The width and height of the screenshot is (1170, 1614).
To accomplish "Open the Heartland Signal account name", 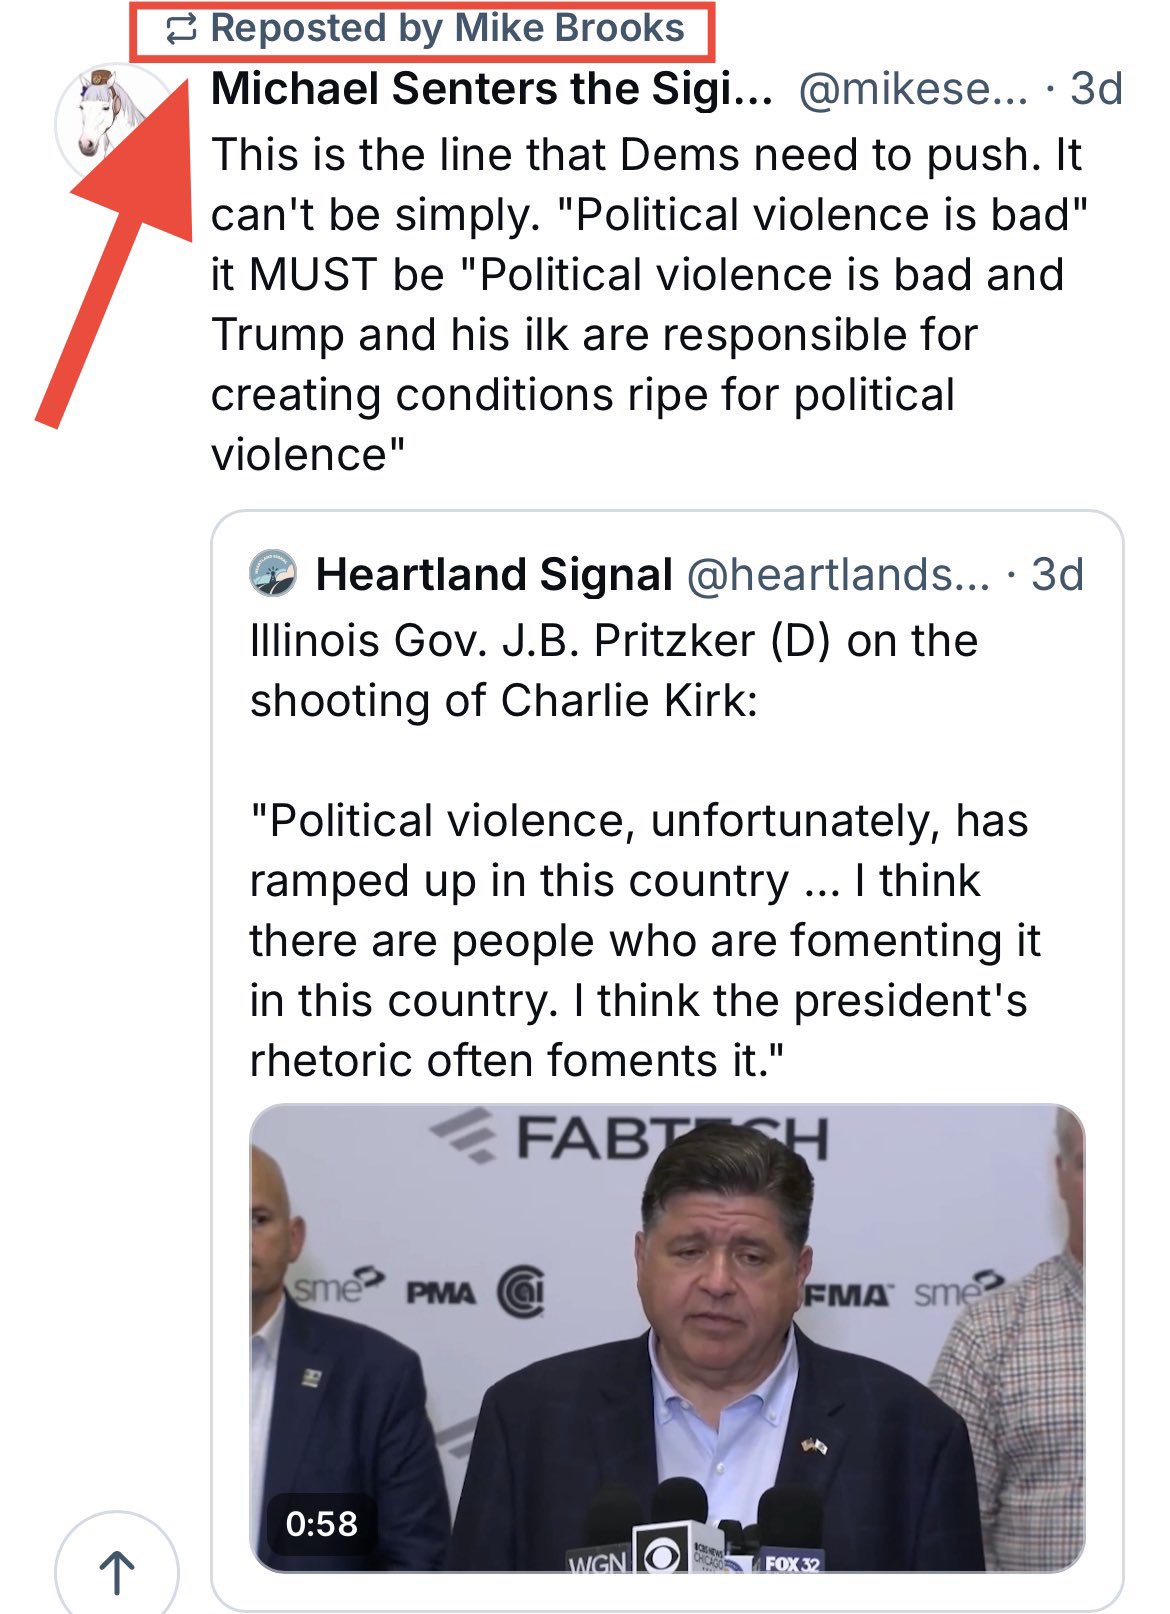I will point(494,575).
